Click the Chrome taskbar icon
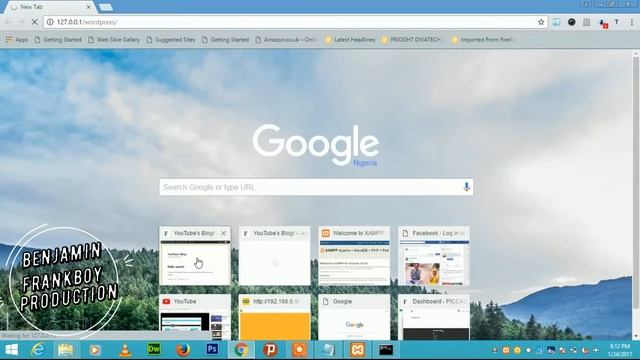Image resolution: width=640 pixels, height=360 pixels. tap(241, 350)
